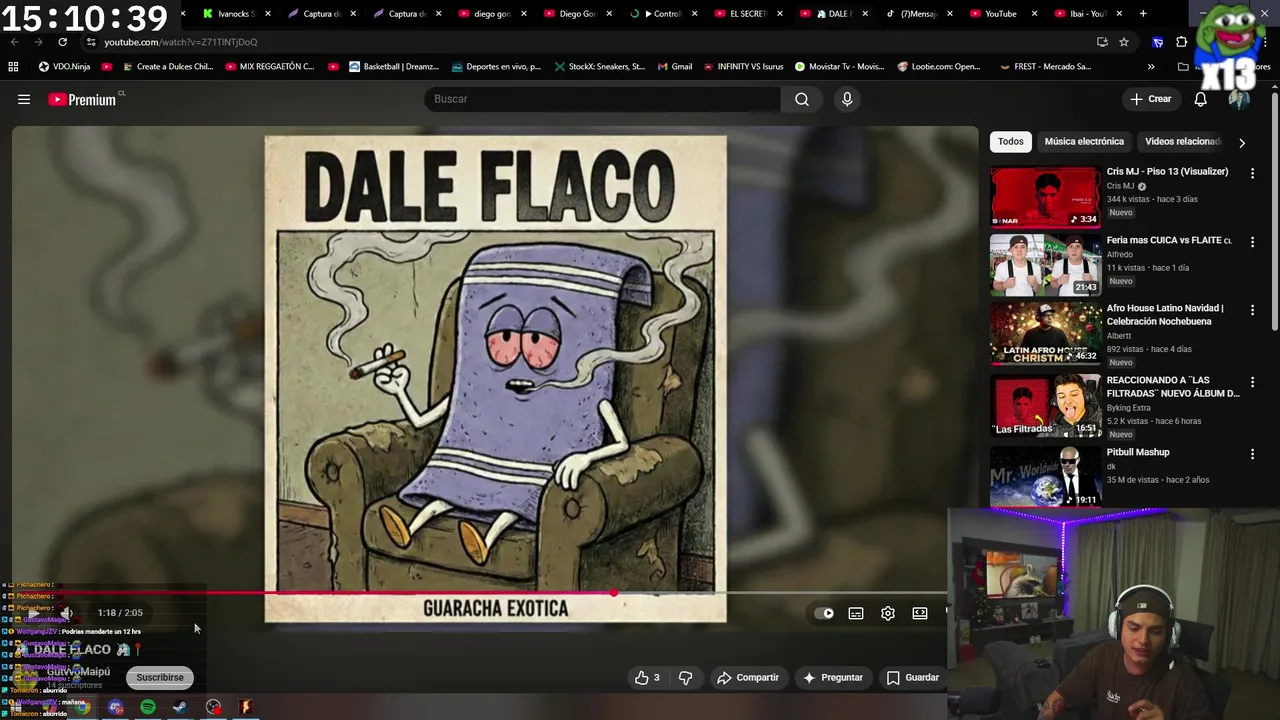Screen dimensions: 1280x720
Task: Open options menu for Cris MJ - Piso 13
Action: tap(1252, 173)
